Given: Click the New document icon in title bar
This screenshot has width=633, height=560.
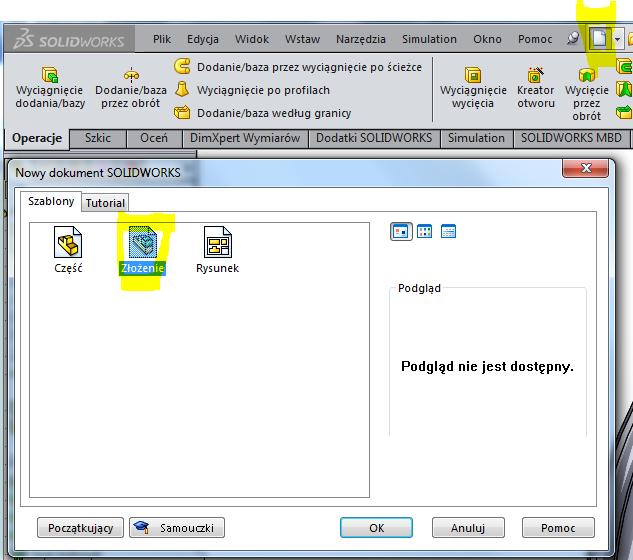Looking at the screenshot, I should pyautogui.click(x=599, y=39).
